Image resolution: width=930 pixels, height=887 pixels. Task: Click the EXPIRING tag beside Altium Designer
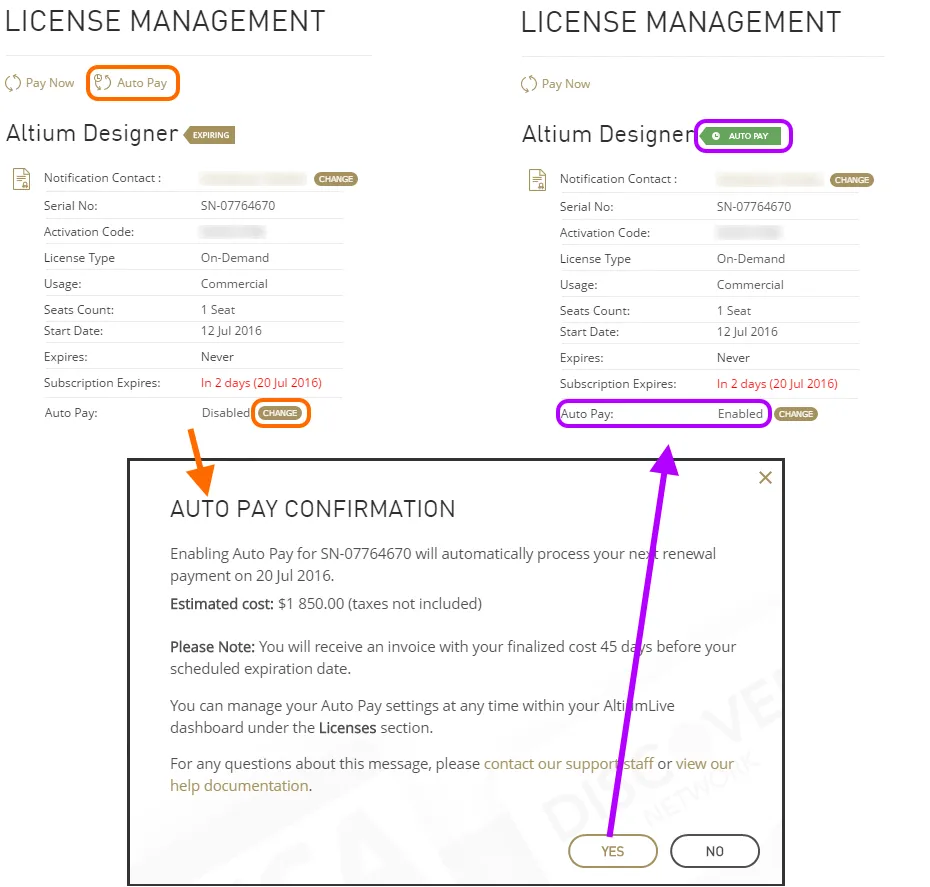click(209, 135)
